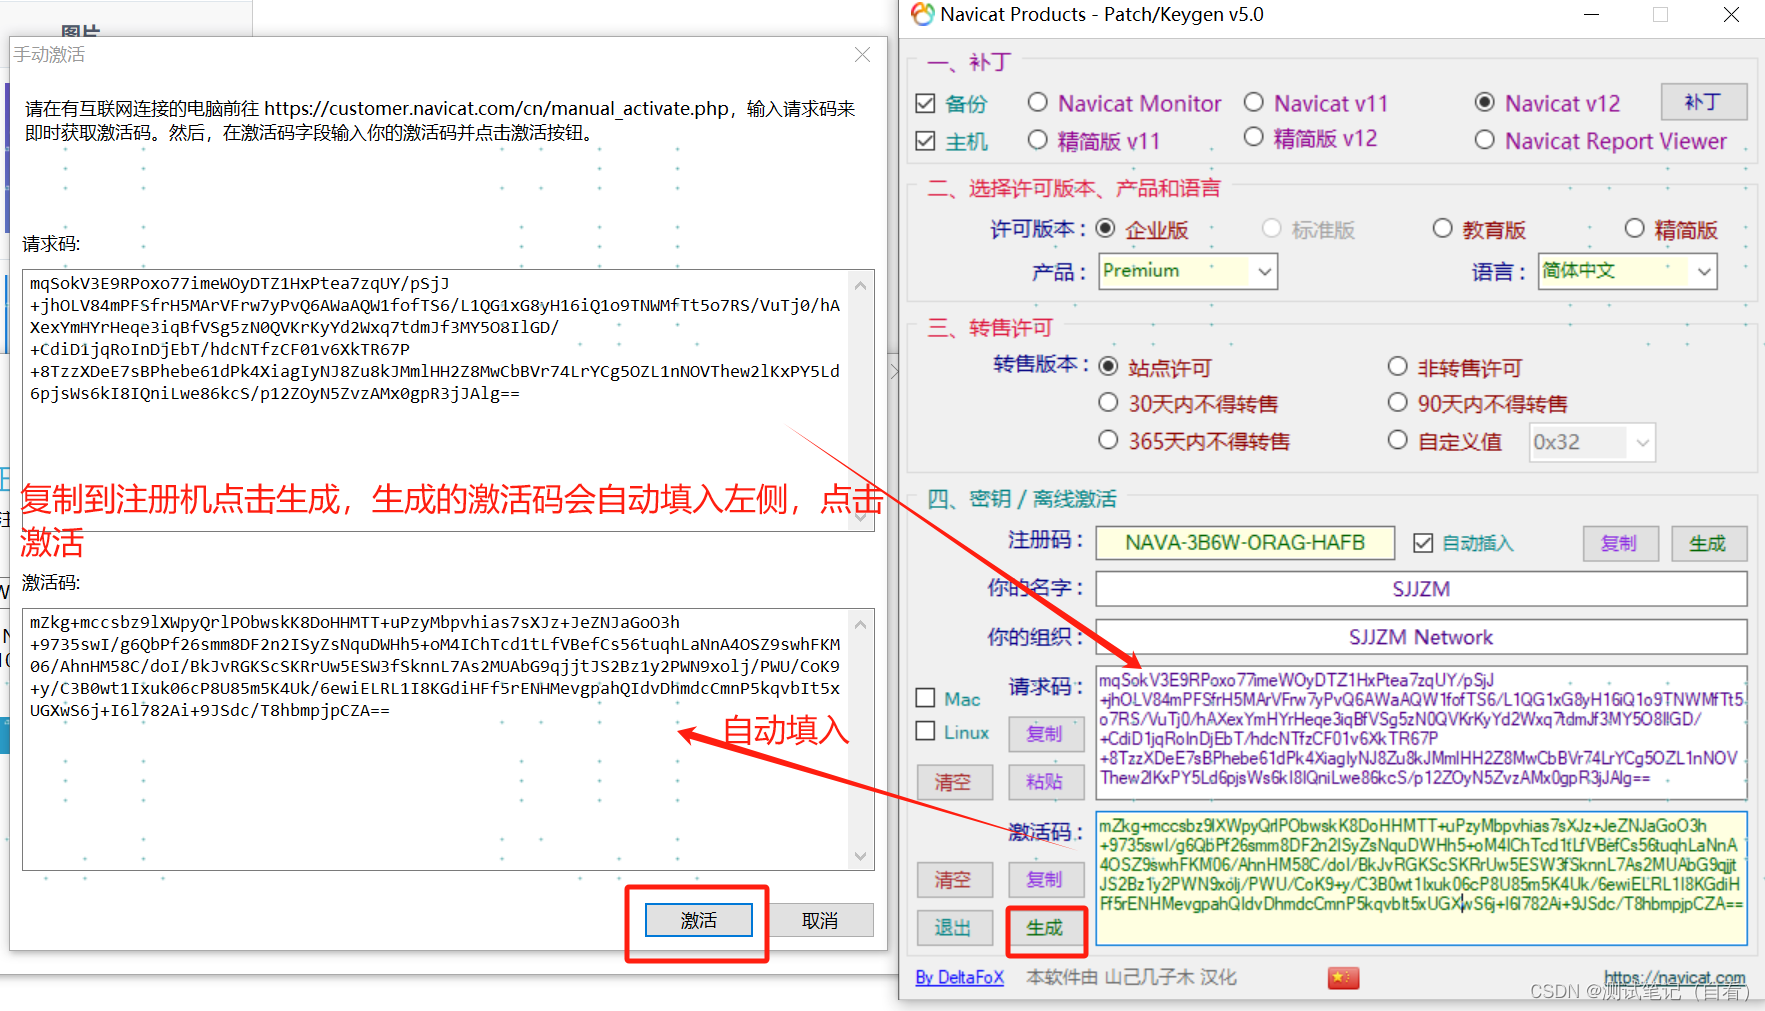1765x1011 pixels.
Task: Open the https://navicat.com link
Action: coord(1675,977)
